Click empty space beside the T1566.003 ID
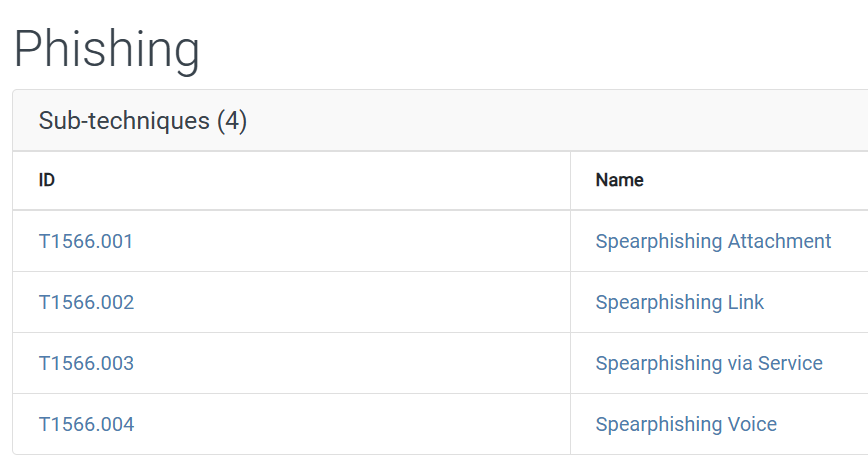The width and height of the screenshot is (868, 468). [x=350, y=363]
